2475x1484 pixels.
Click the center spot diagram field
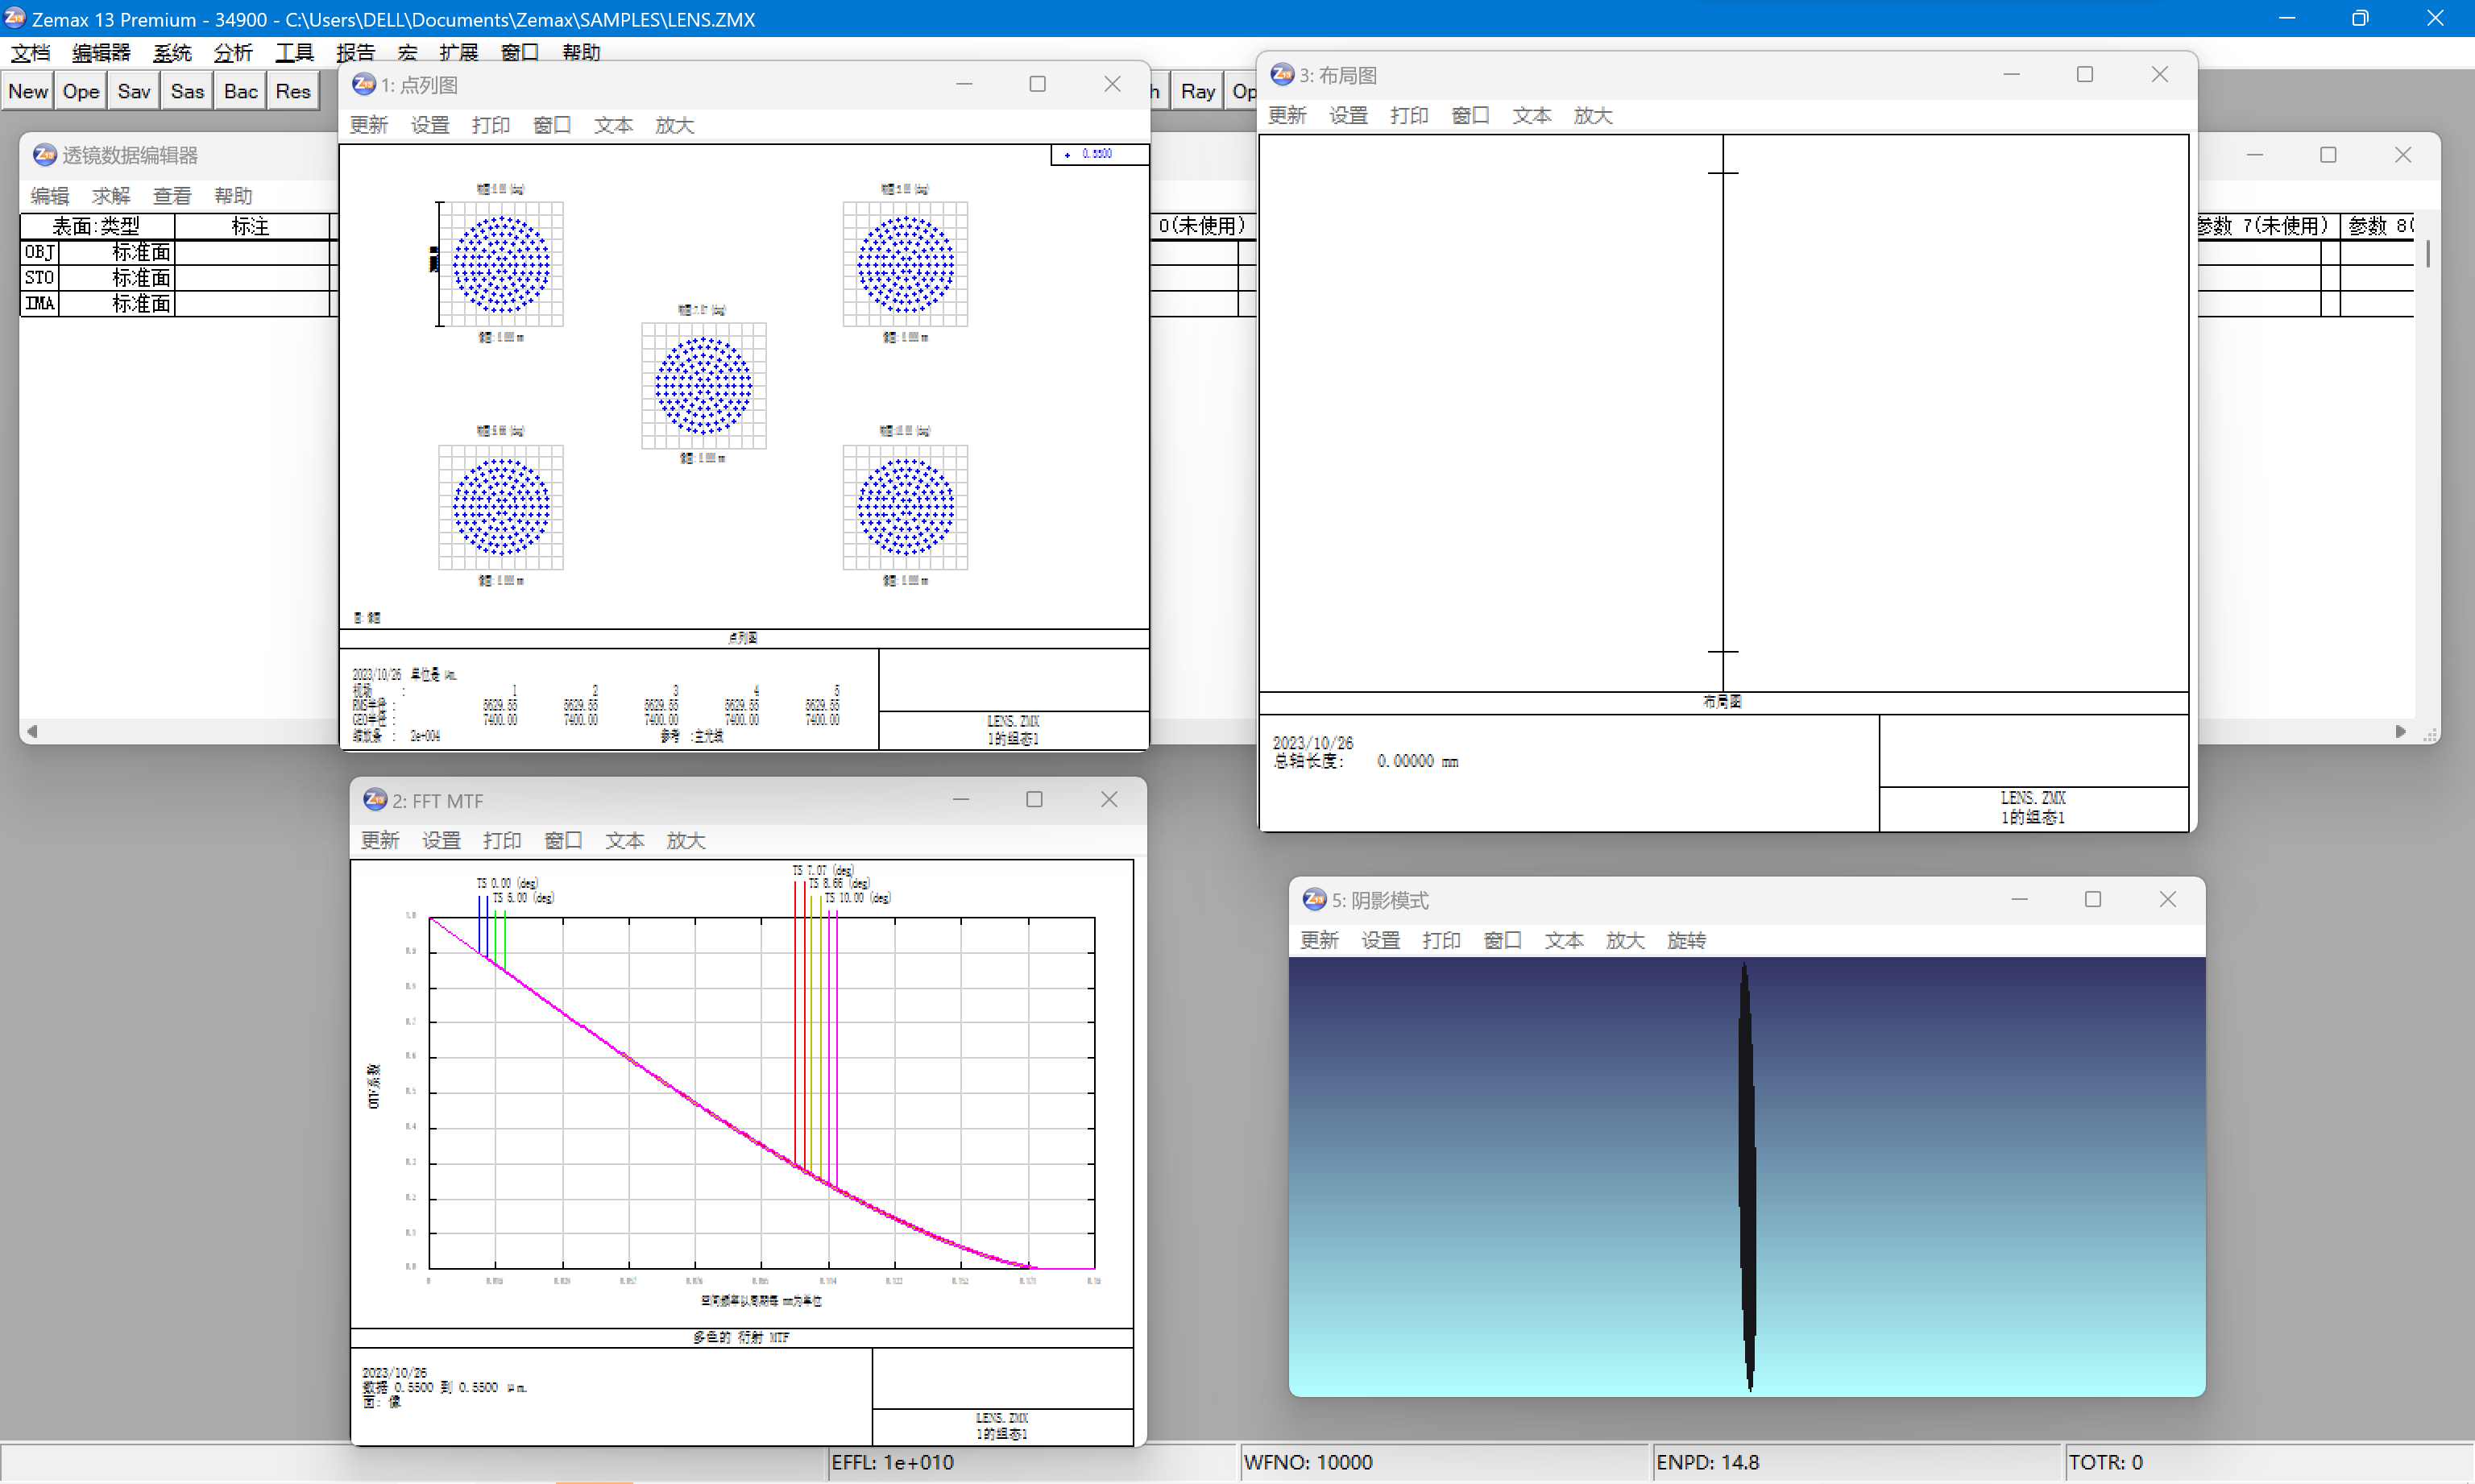point(704,386)
